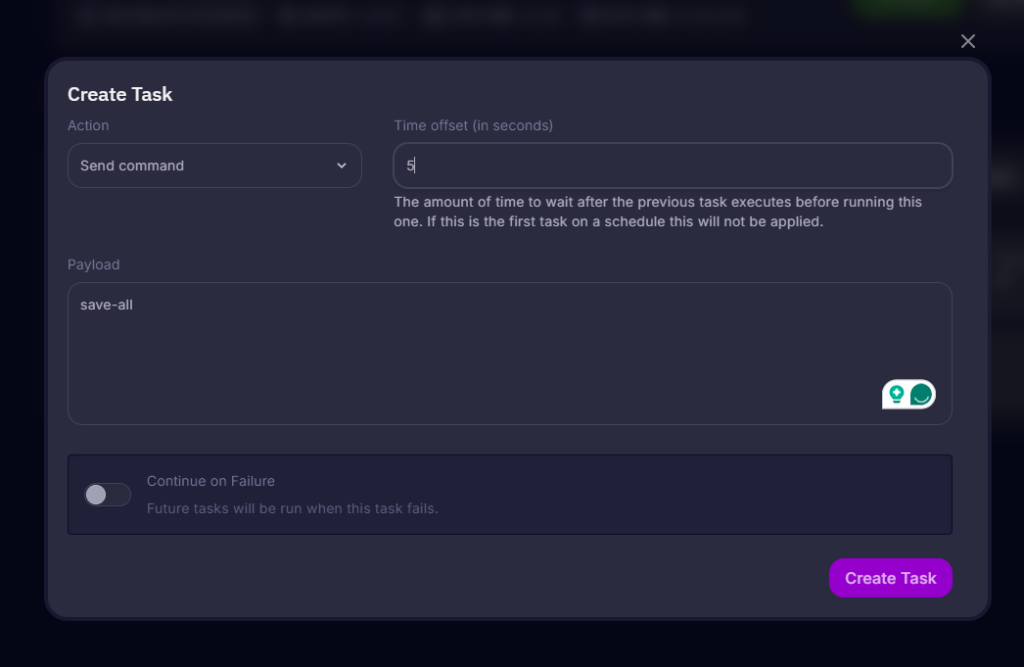The width and height of the screenshot is (1024, 667).
Task: Open the green Grammarly smile icon
Action: [x=921, y=395]
